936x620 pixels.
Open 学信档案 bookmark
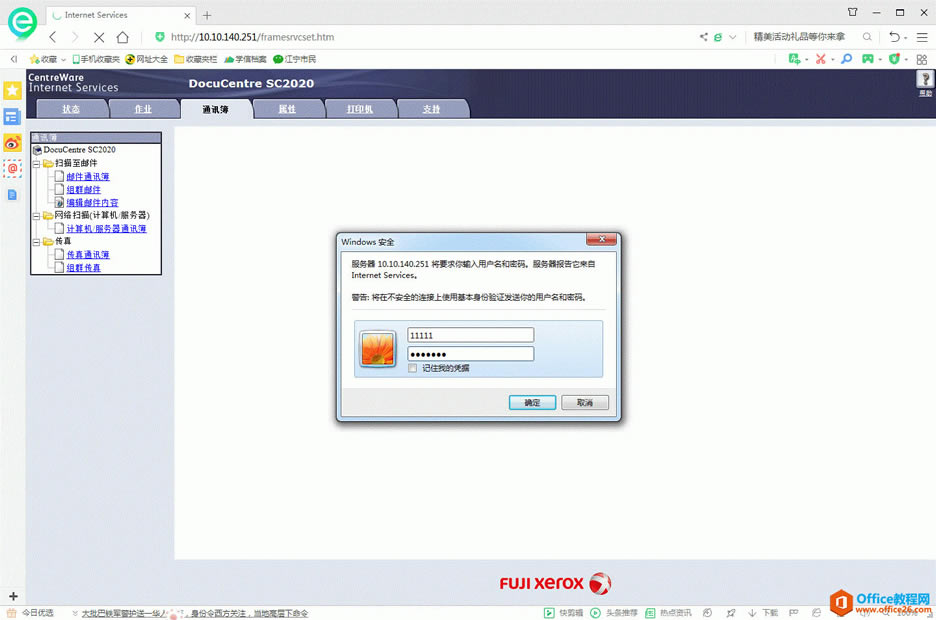245,59
